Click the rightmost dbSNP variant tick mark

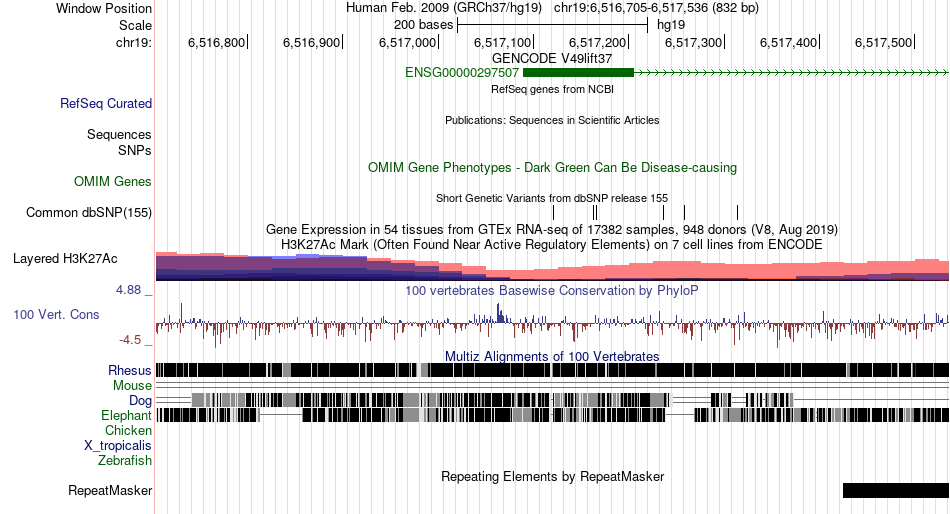737,212
